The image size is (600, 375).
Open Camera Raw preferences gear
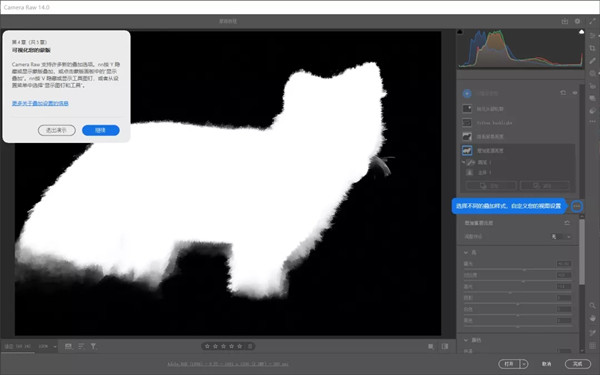(x=577, y=21)
